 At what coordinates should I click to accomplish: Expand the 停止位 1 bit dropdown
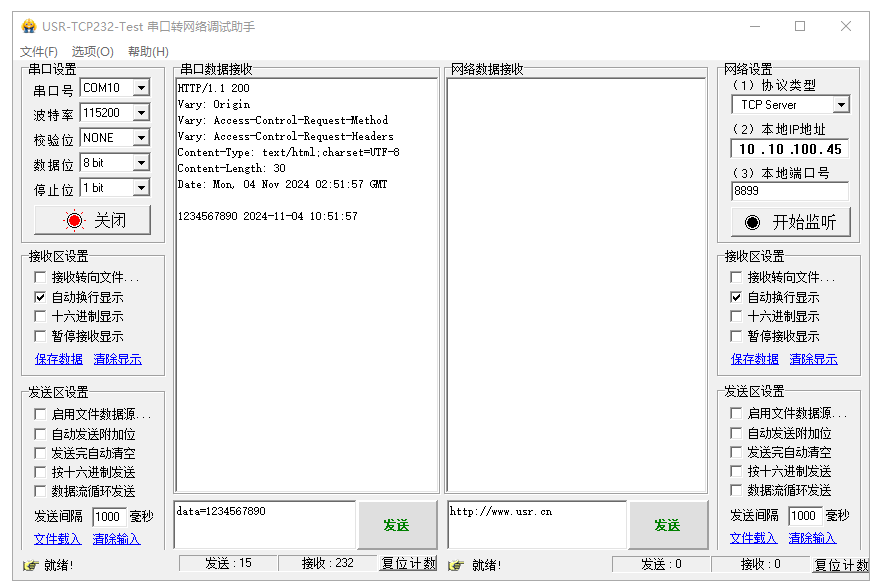pos(142,188)
